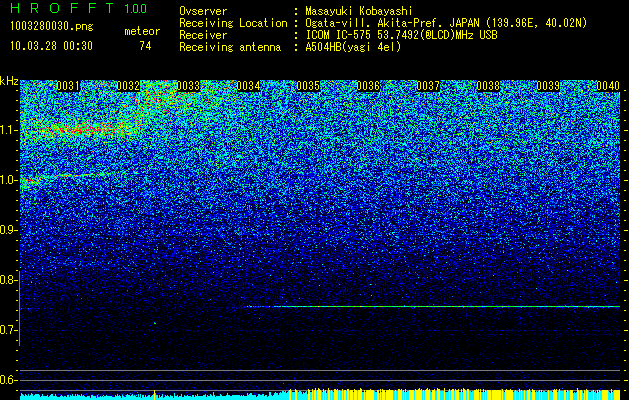Screen dimensions: 629x400
Task: Click the 1.0 kHz axis label
Action: tap(8, 180)
